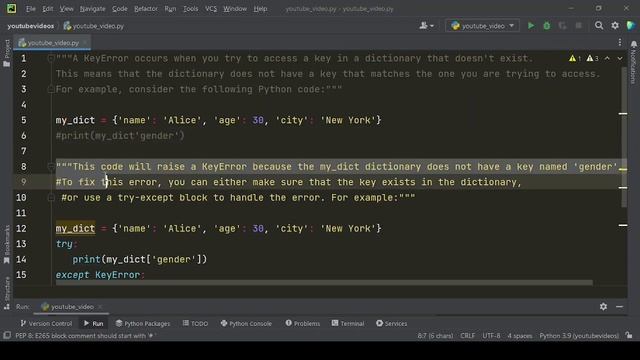Open the Edit menu
The height and width of the screenshot is (360, 640).
click(48, 9)
